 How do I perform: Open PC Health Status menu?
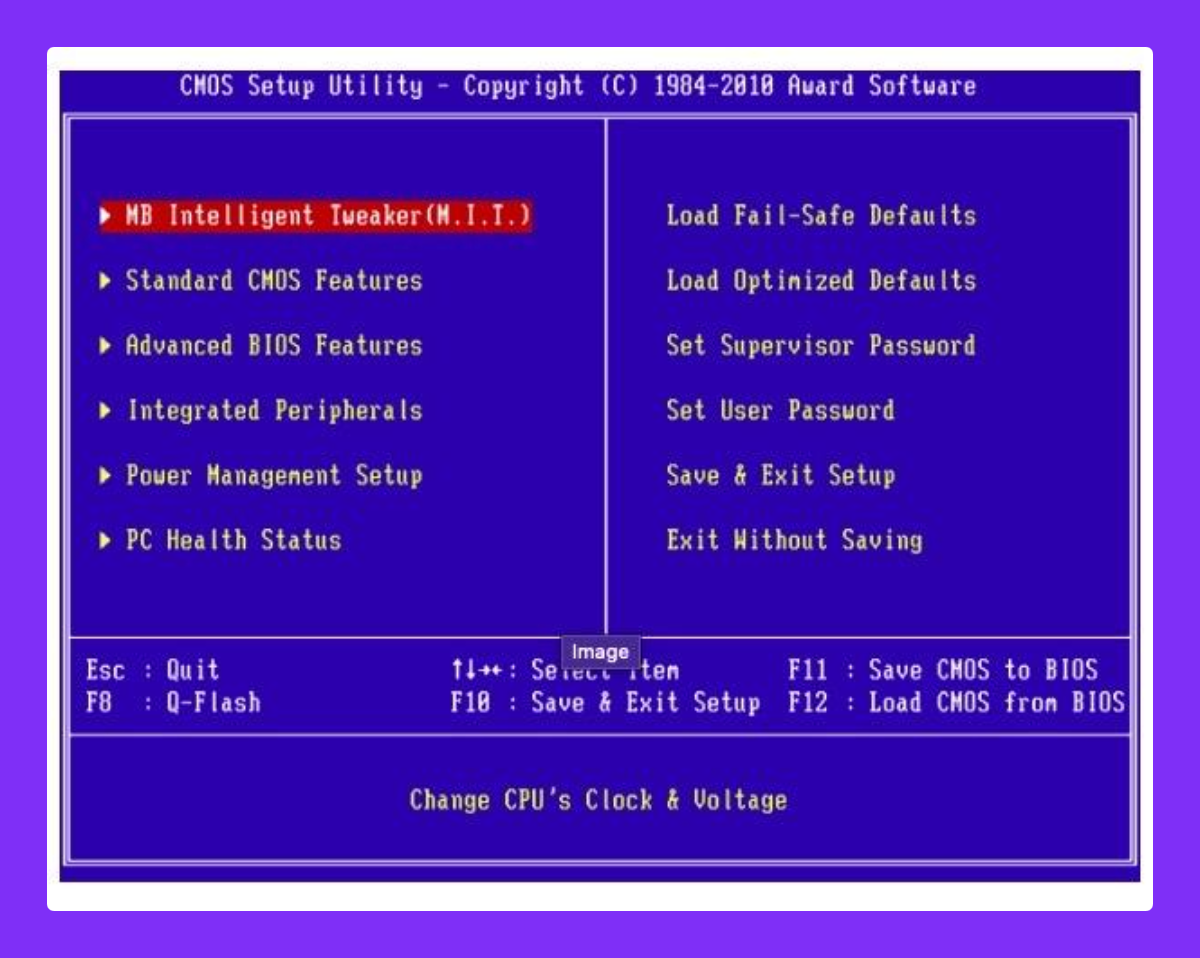pyautogui.click(x=233, y=540)
